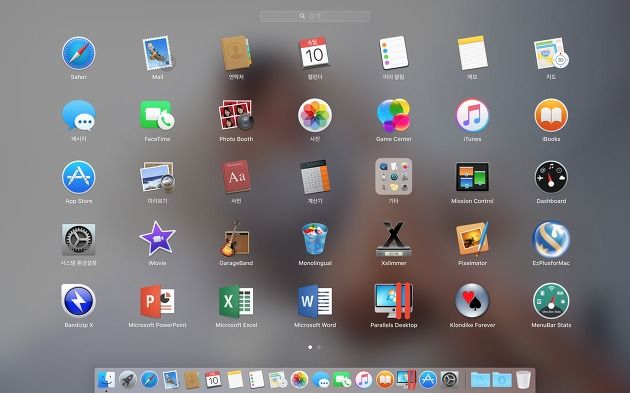Open iTunes from the Dock
Image resolution: width=630 pixels, height=393 pixels.
[x=364, y=379]
